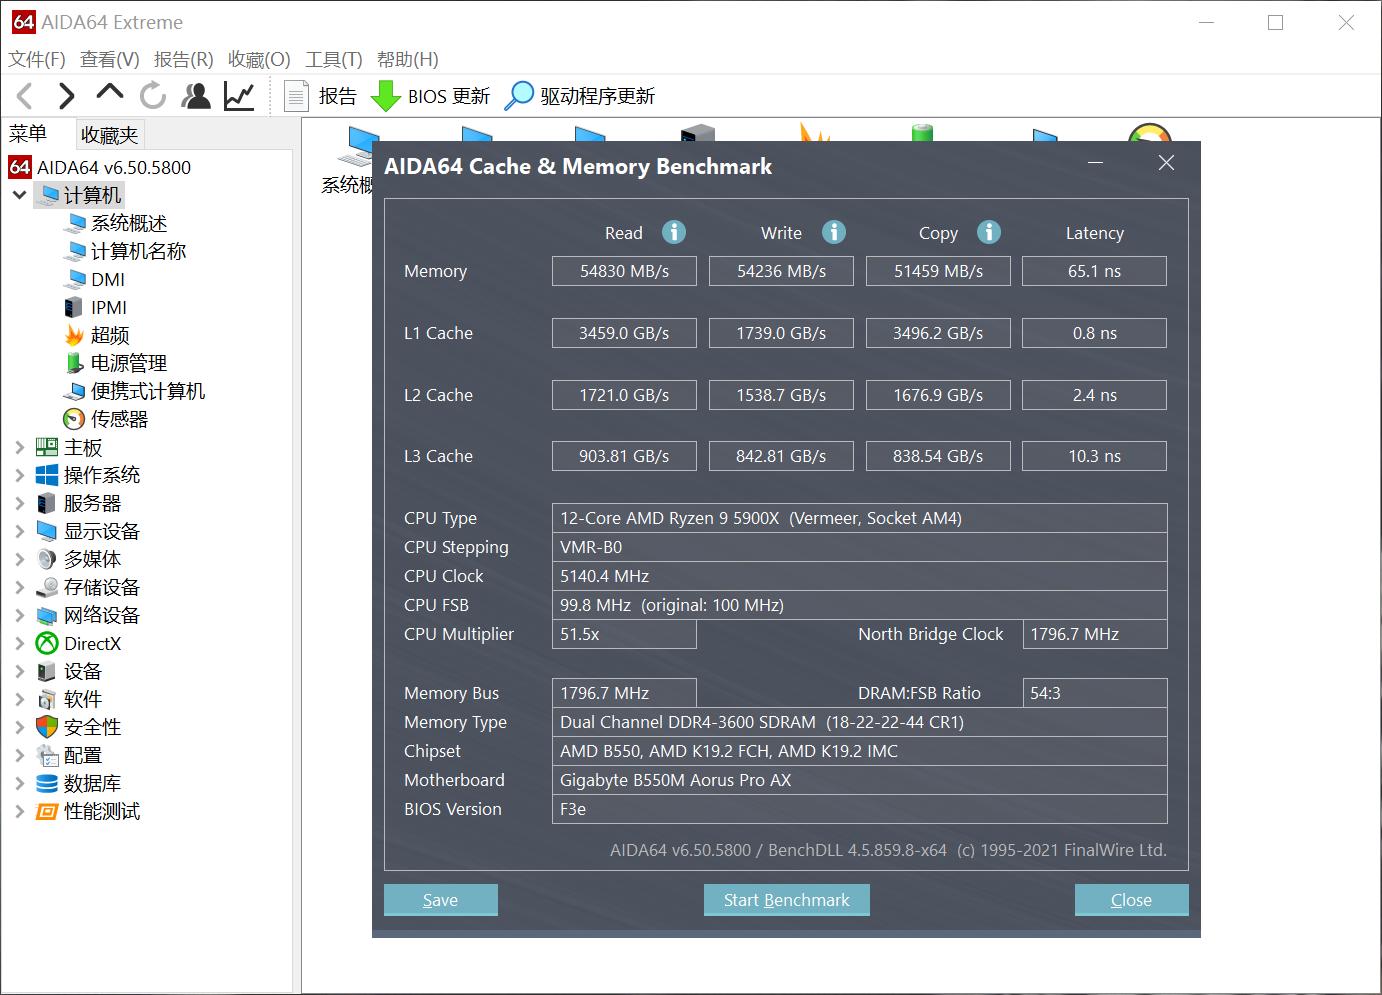
Task: Click the info icon next to Write
Action: point(834,232)
